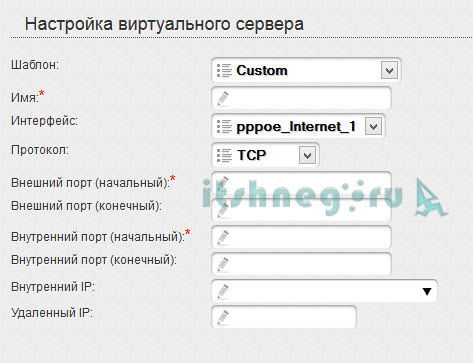Click the arrow button of the Custom template selector
Viewport: 473px width, 363px height.
[389, 70]
